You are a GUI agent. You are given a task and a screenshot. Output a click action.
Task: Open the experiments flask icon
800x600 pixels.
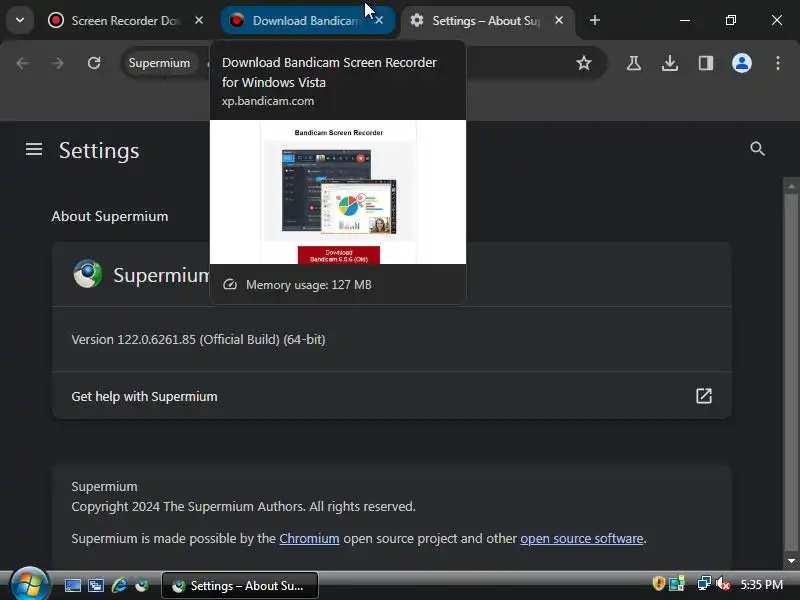(x=634, y=63)
